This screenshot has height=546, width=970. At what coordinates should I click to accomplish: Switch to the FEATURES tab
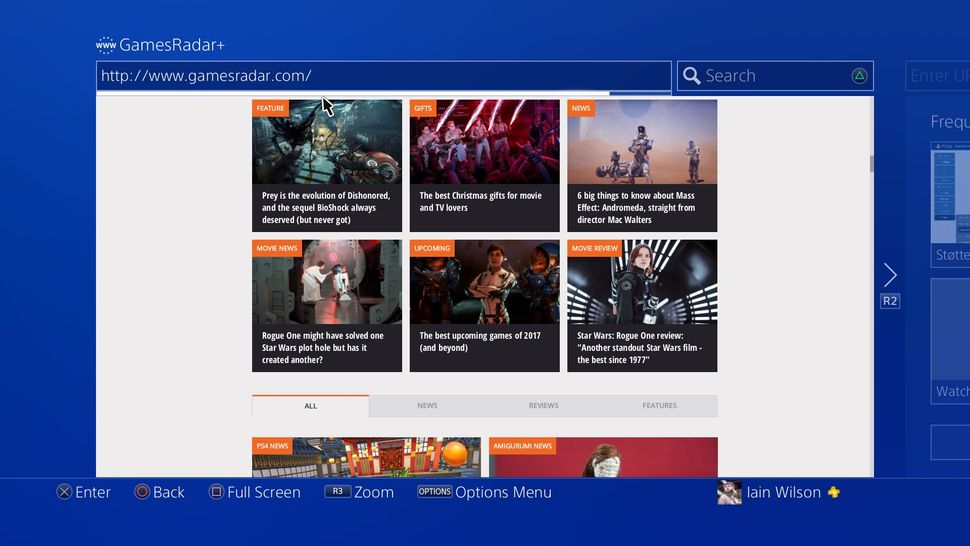[659, 406]
